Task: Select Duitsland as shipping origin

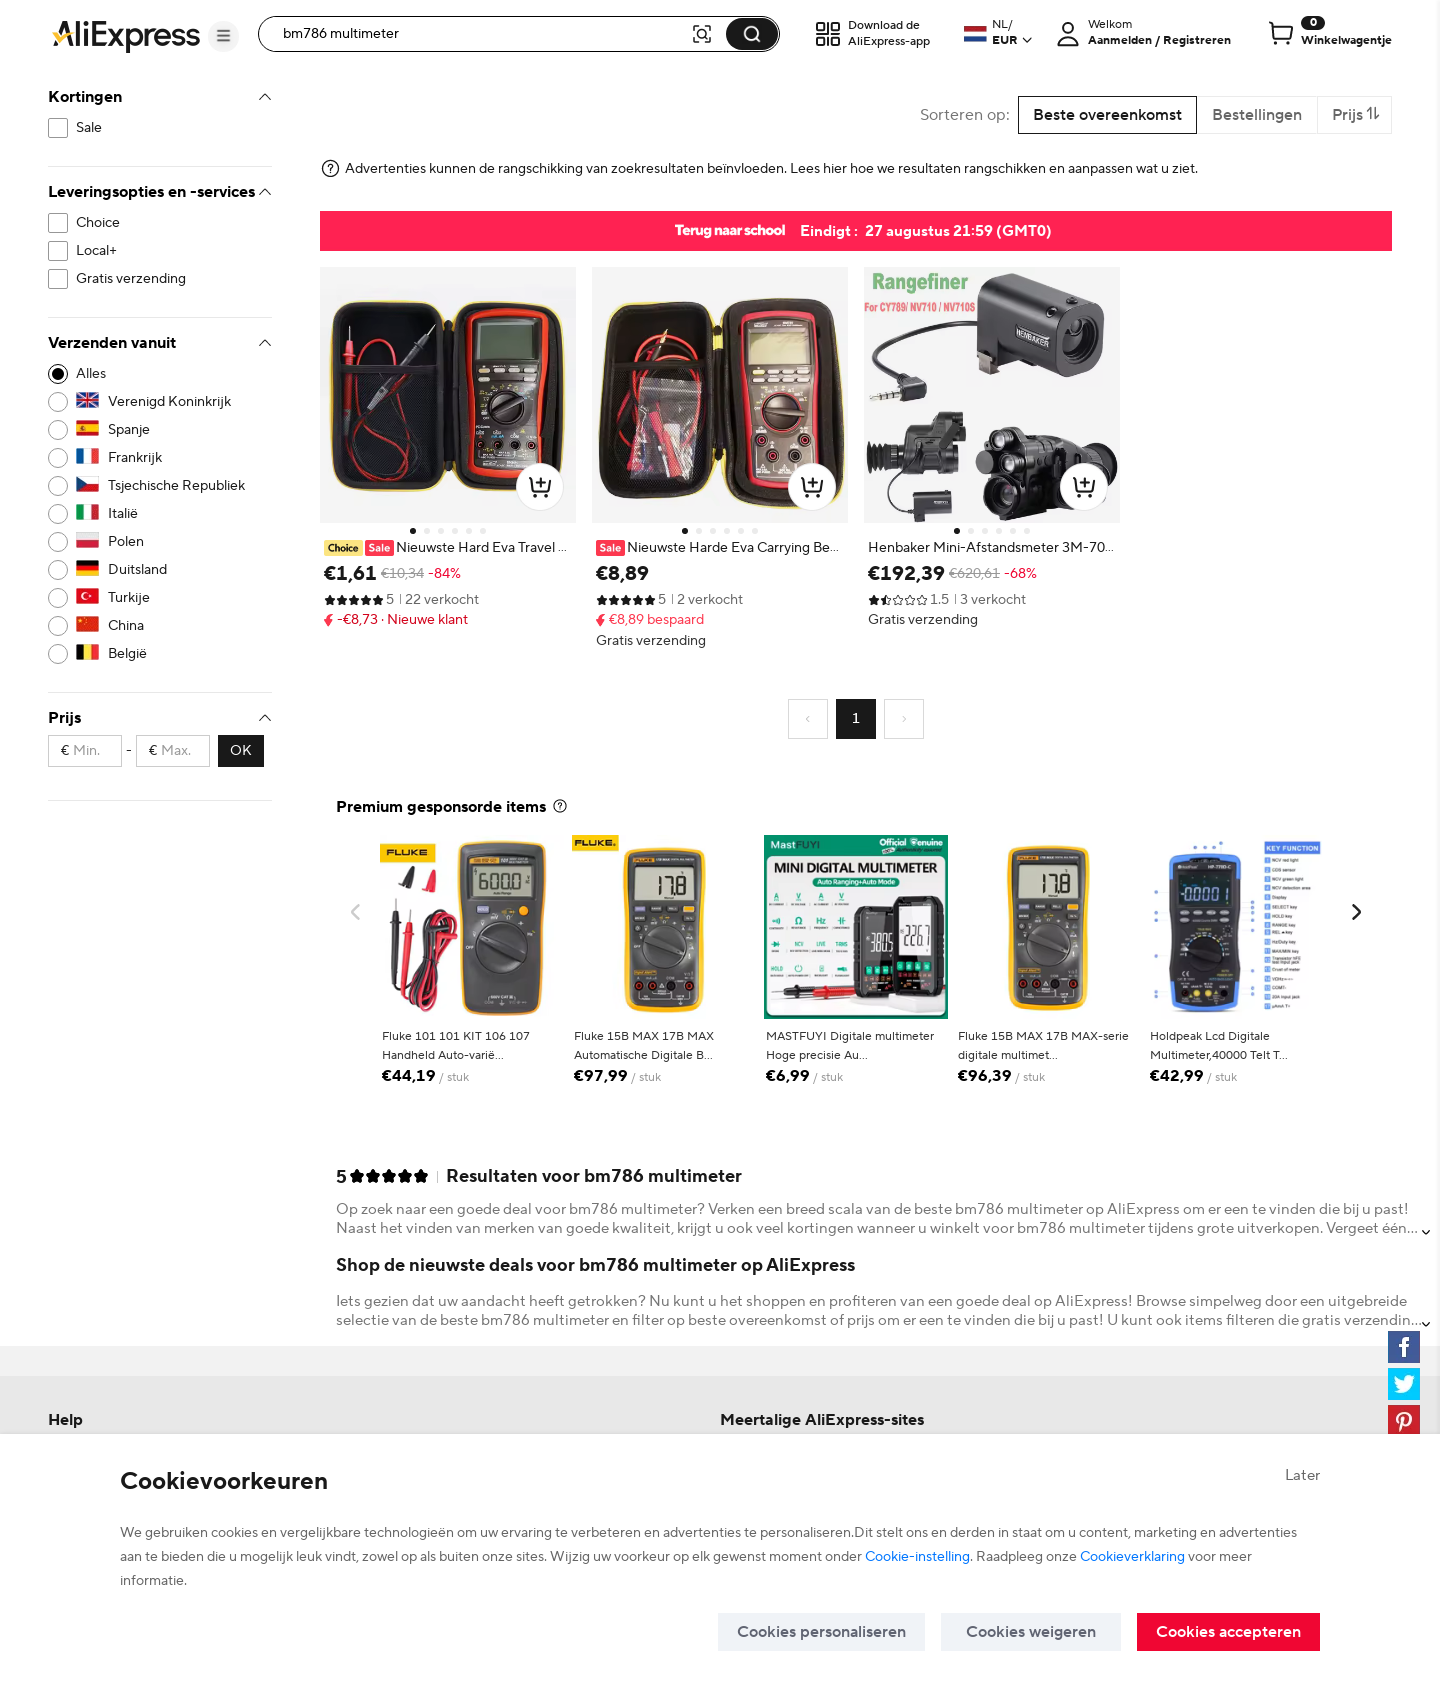Action: (58, 570)
